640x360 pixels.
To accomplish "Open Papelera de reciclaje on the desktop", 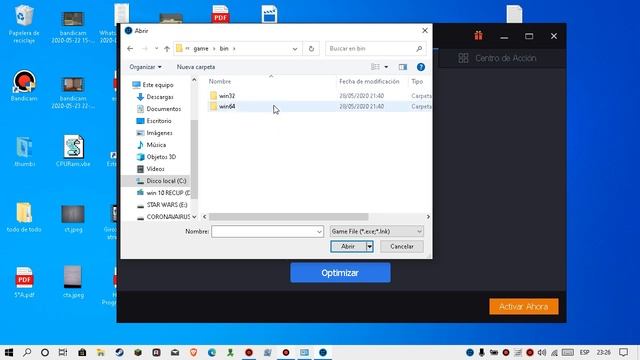I will pos(24,24).
